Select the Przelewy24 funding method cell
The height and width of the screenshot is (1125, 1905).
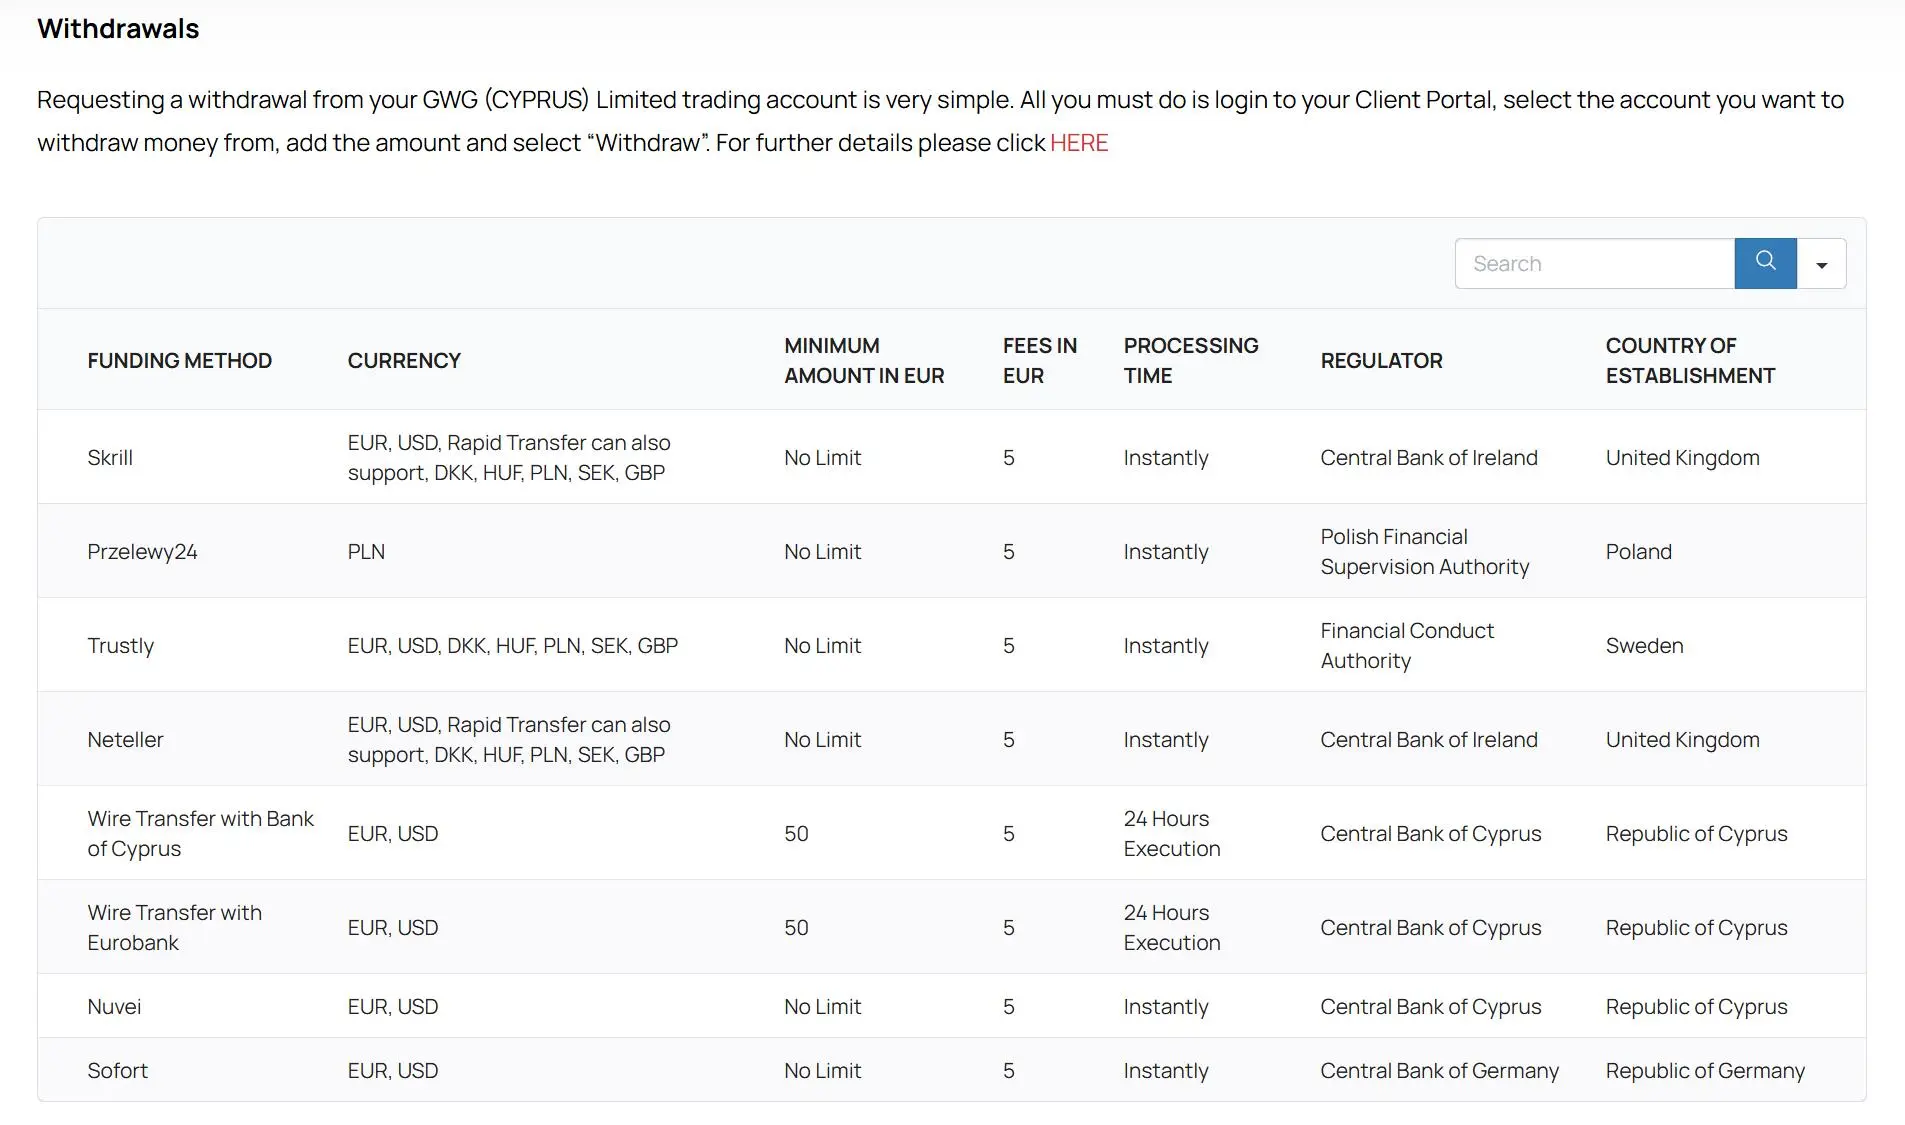pos(142,551)
